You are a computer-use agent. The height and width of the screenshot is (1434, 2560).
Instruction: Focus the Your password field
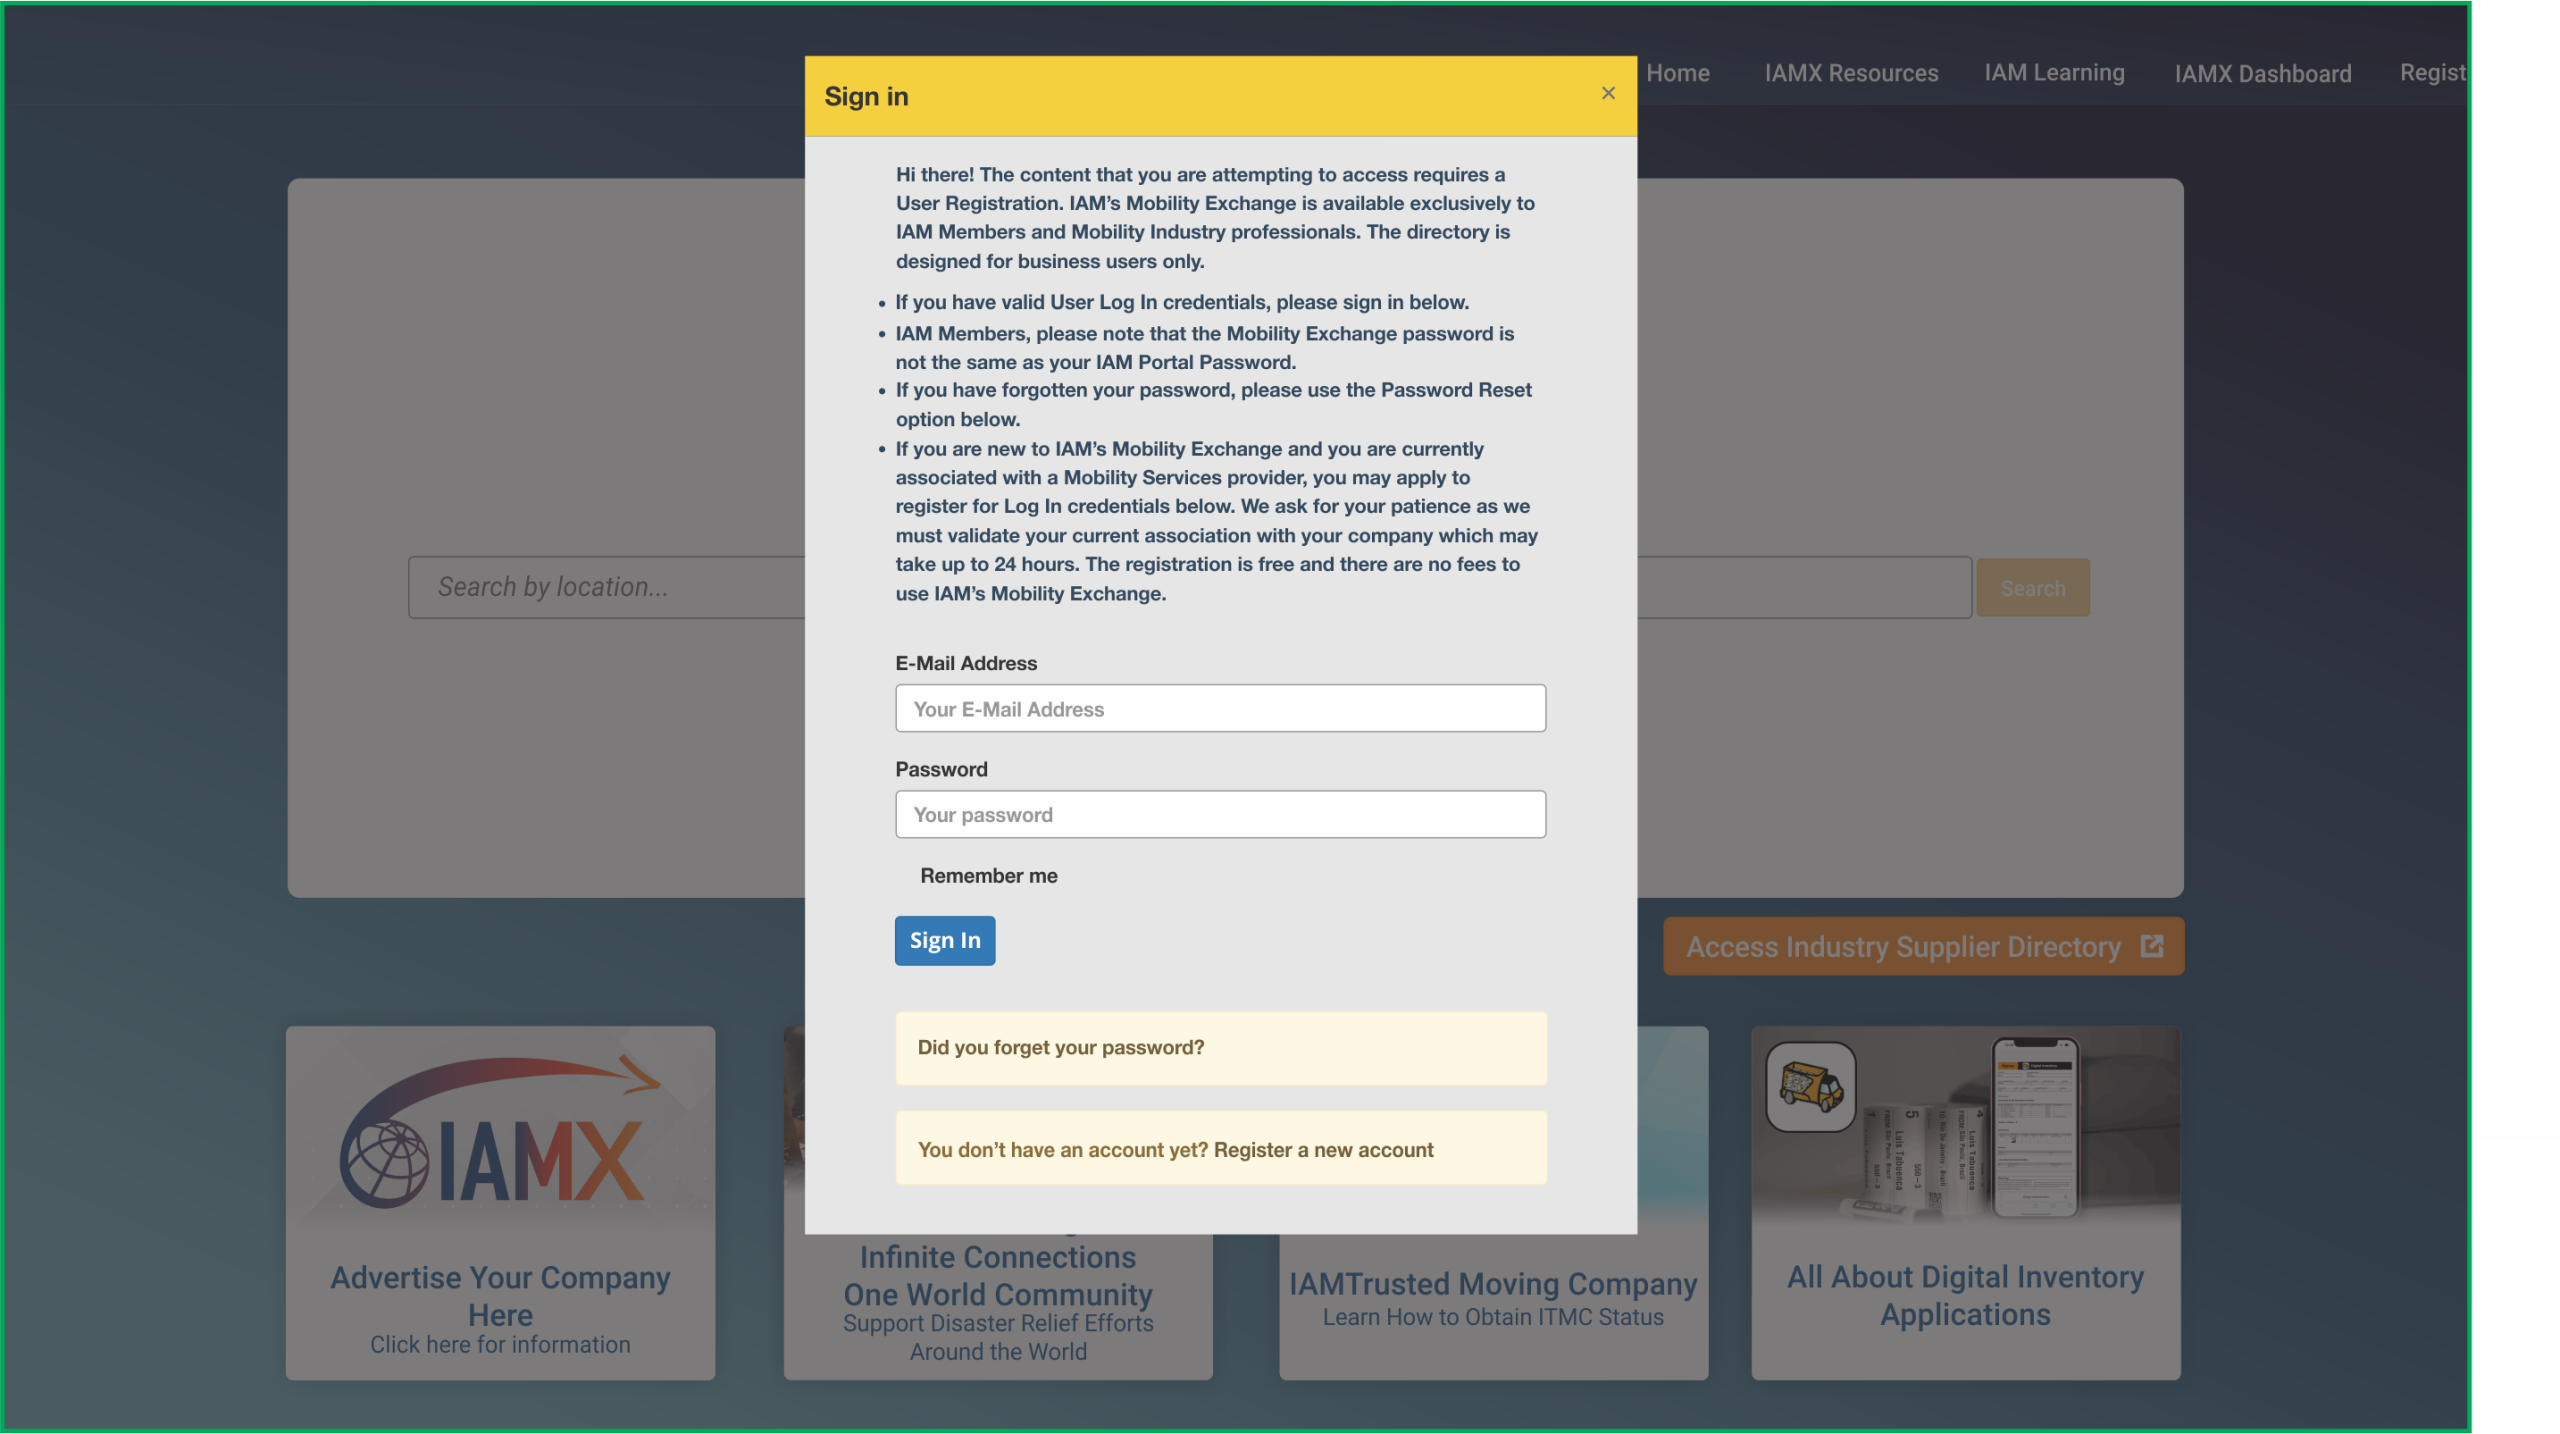1220,814
